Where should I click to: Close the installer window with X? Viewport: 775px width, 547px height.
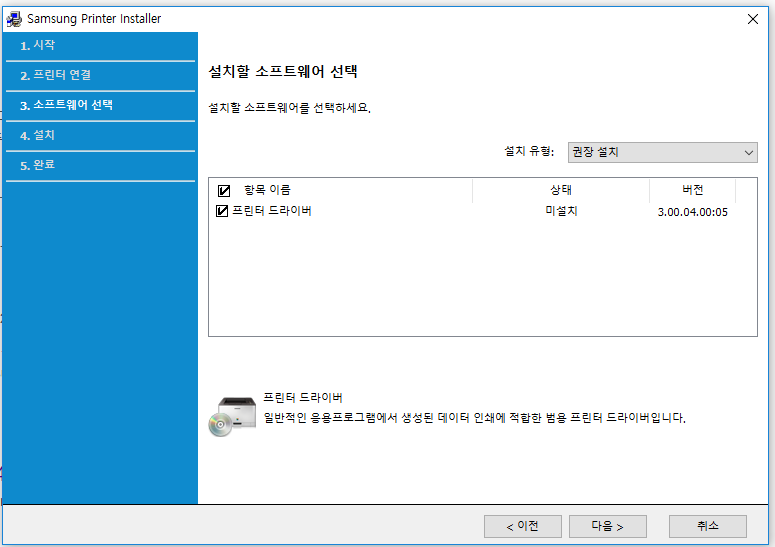pyautogui.click(x=753, y=19)
